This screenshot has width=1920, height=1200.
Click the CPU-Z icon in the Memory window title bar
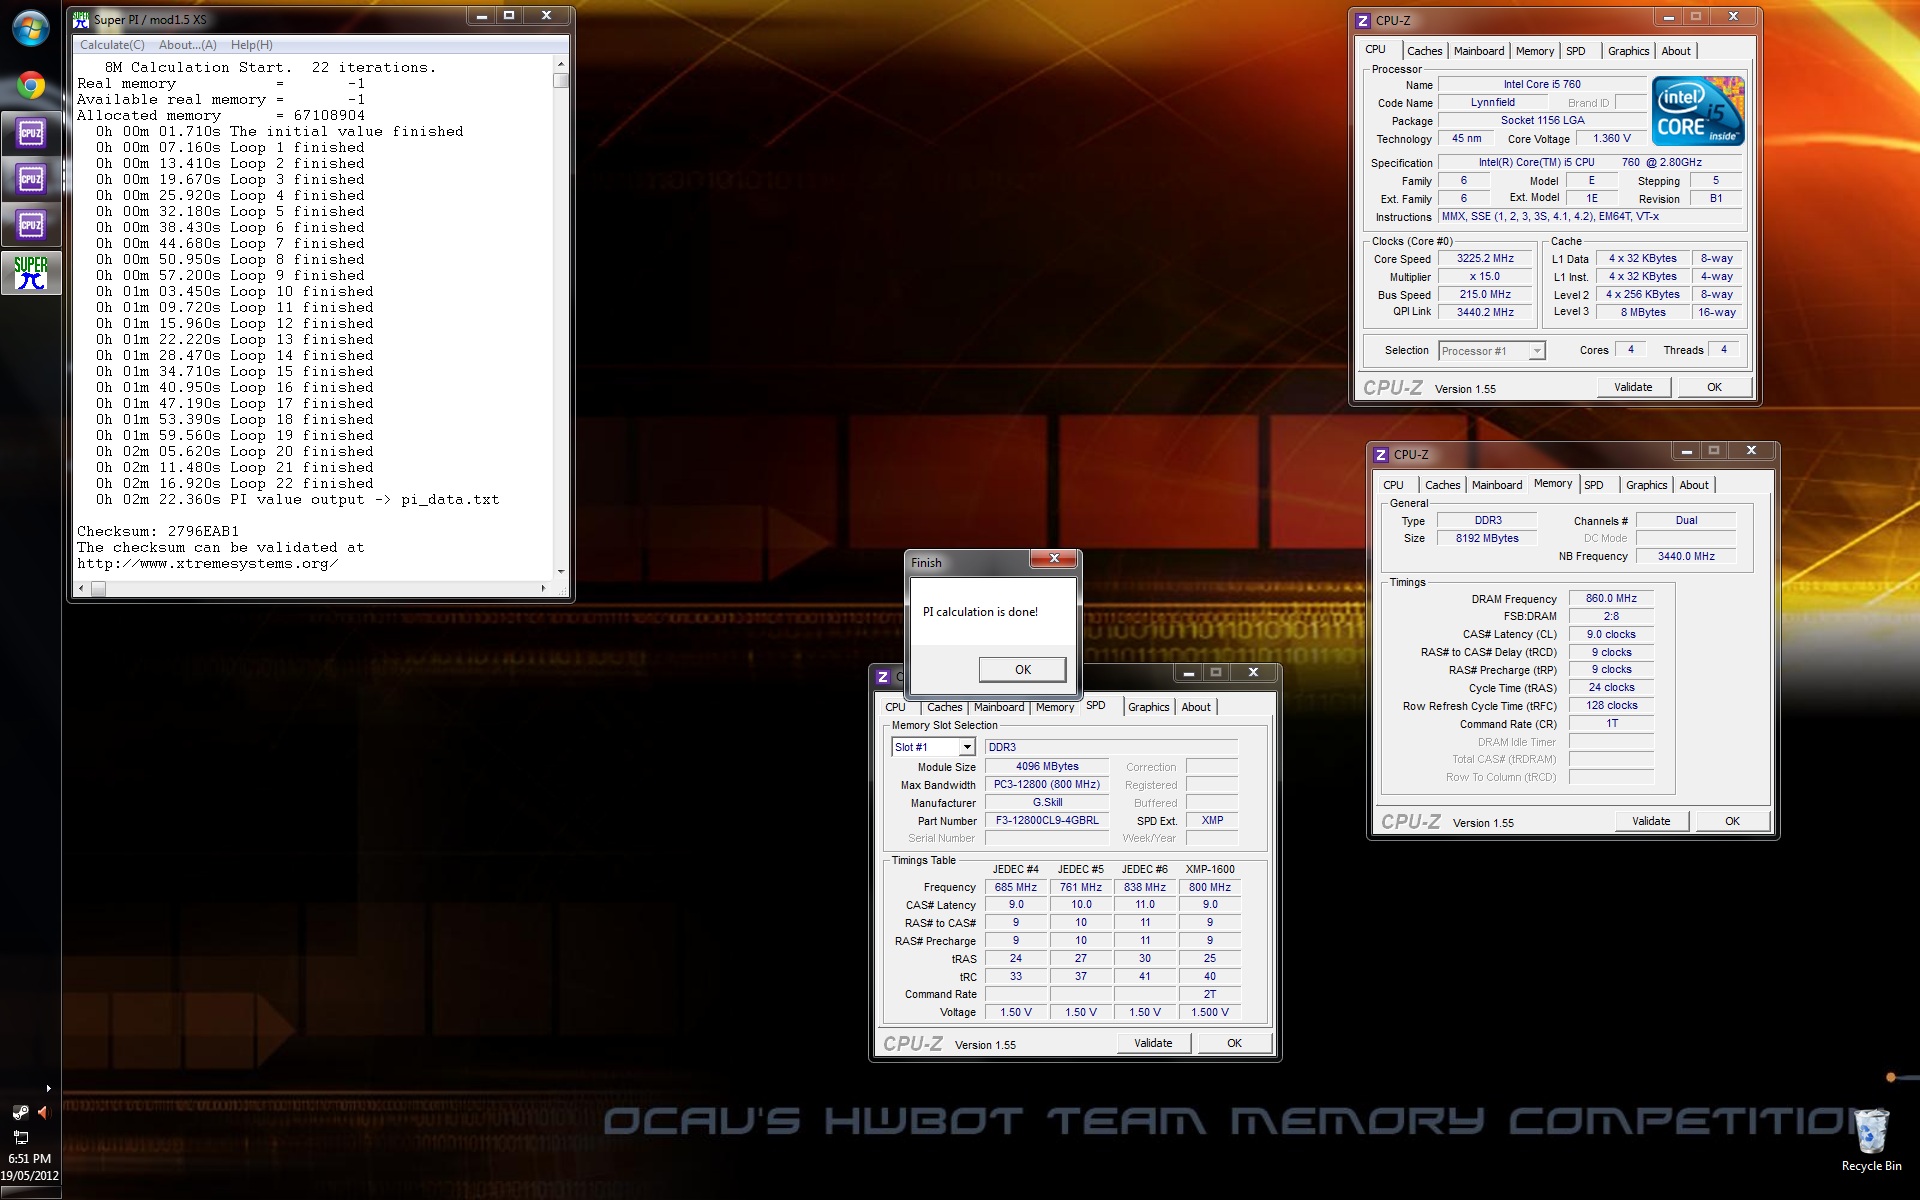1381,454
